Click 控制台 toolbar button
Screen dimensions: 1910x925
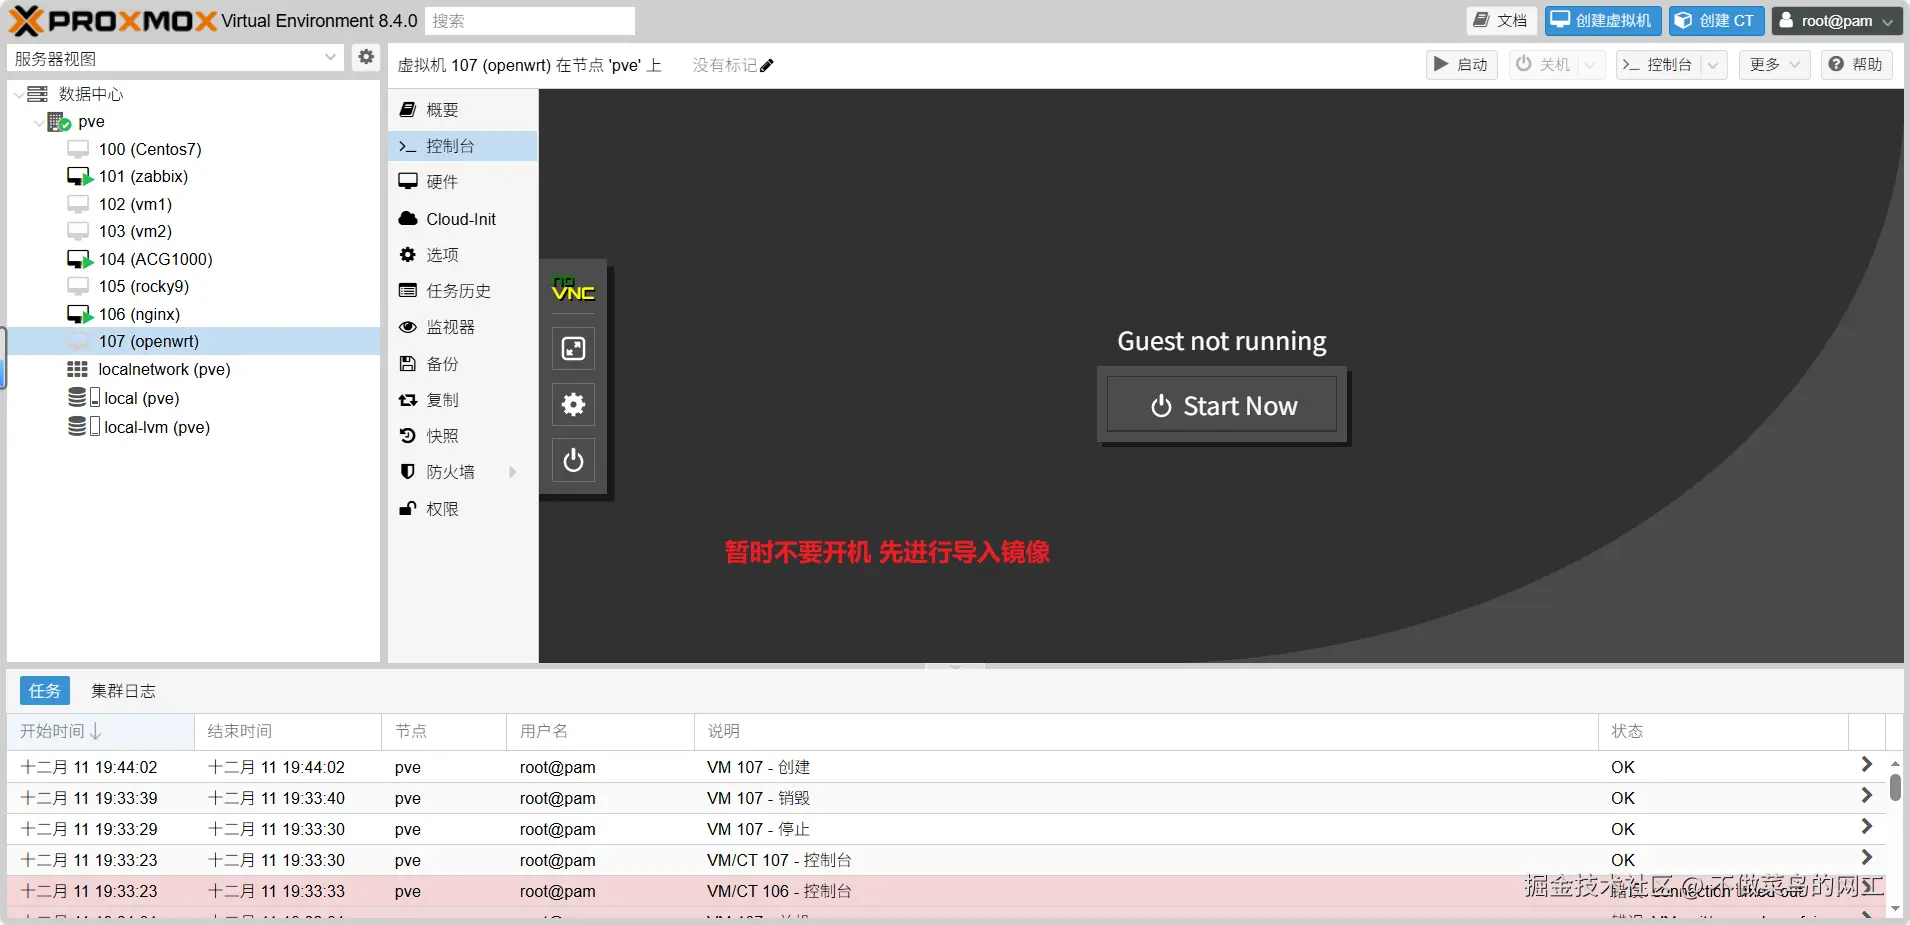1658,65
